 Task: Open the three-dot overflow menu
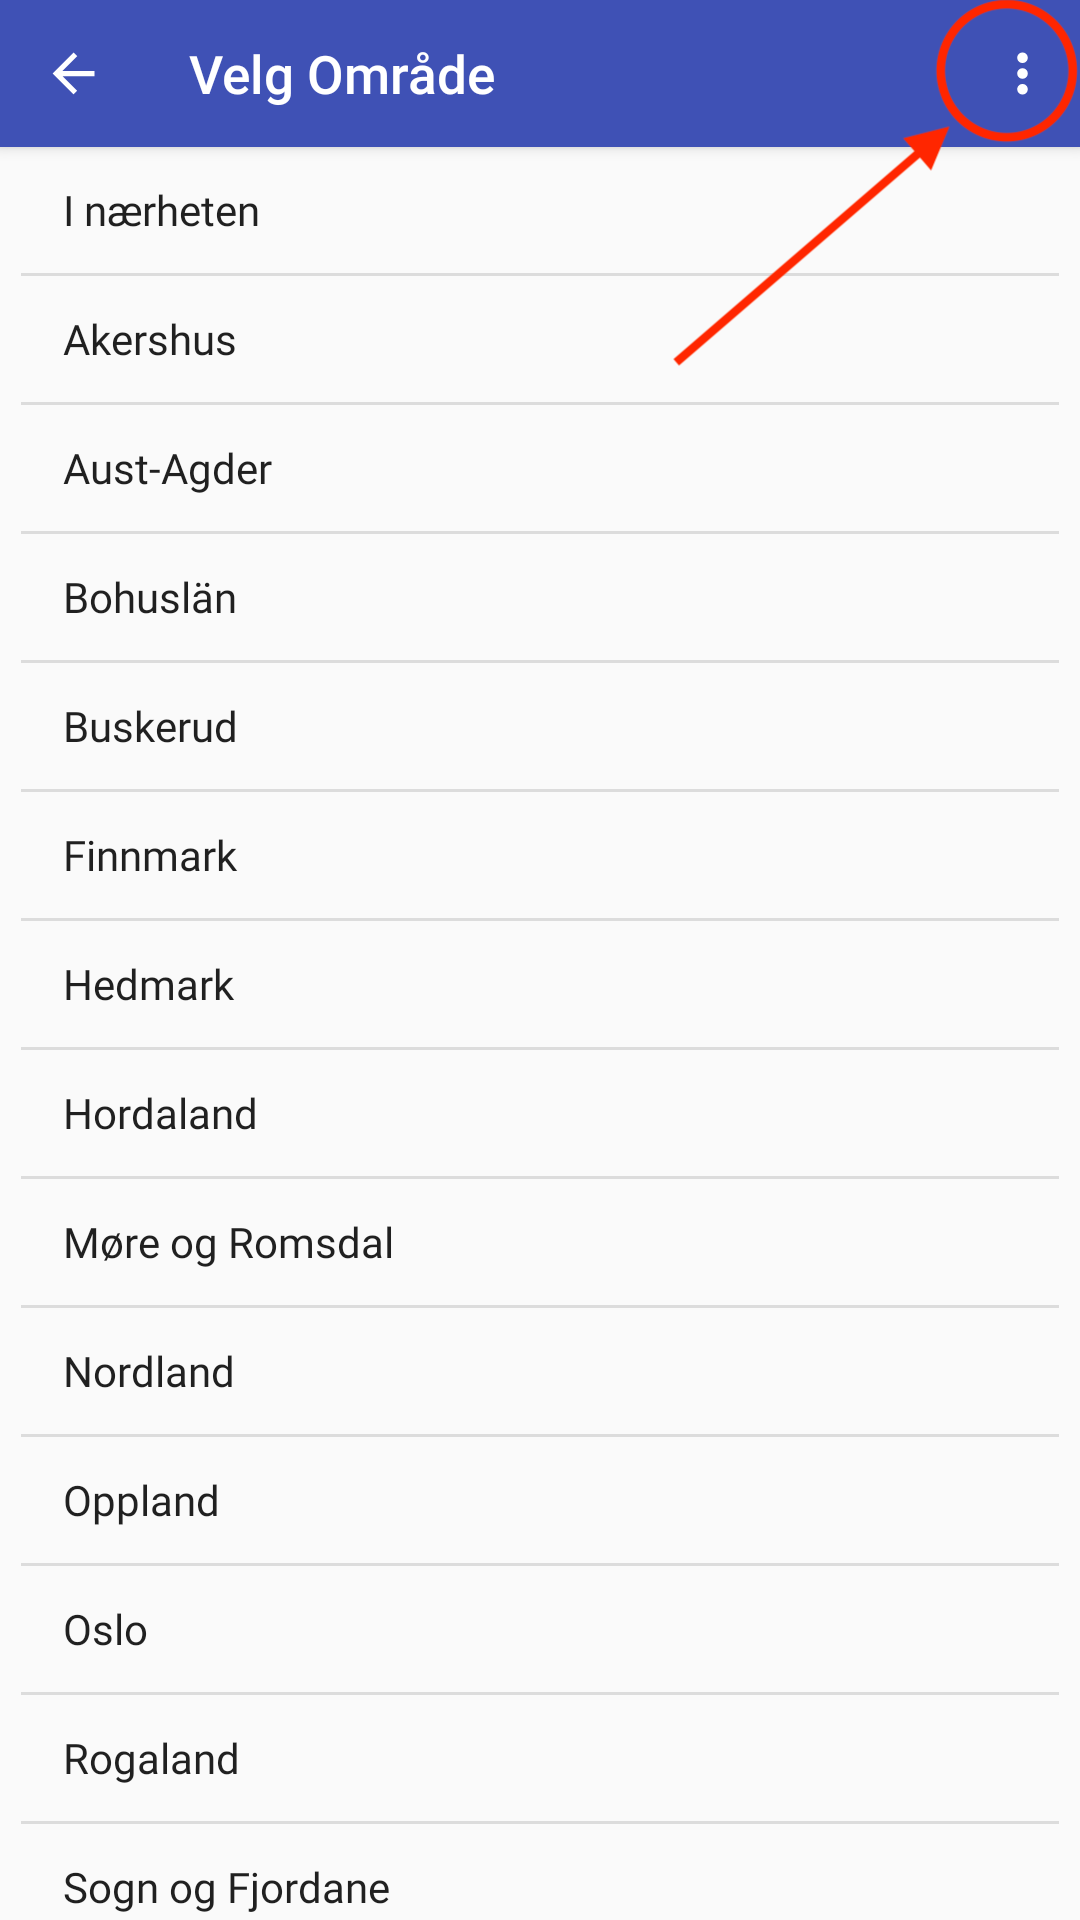(1021, 74)
